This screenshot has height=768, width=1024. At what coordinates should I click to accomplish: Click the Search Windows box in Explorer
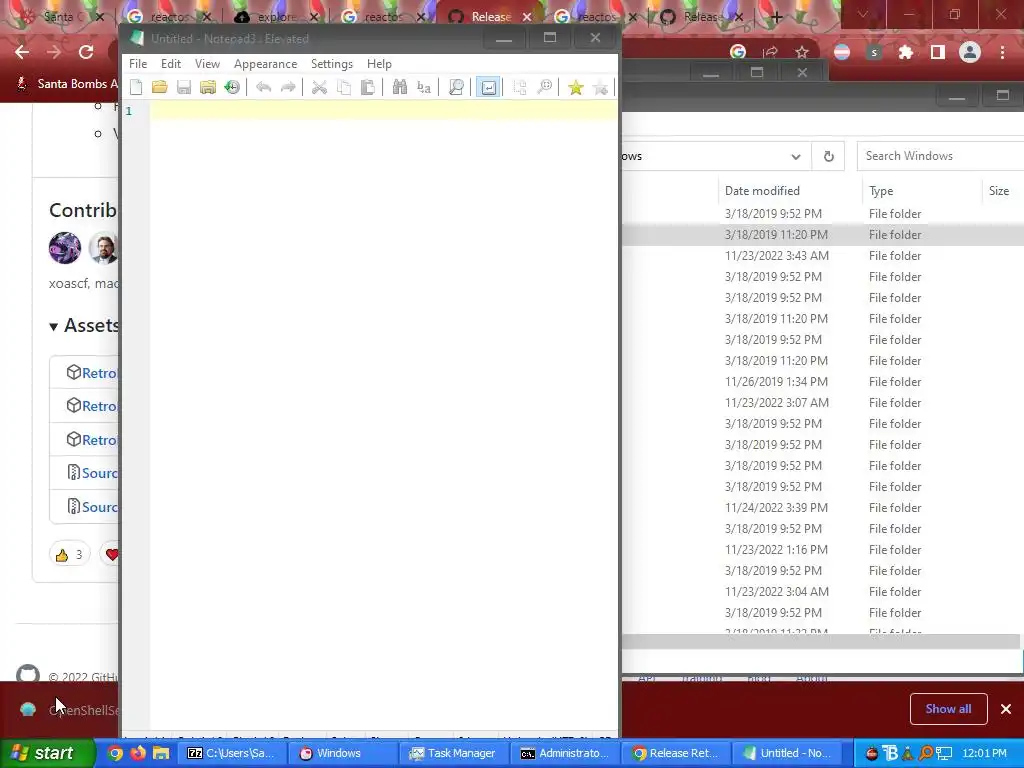point(940,156)
